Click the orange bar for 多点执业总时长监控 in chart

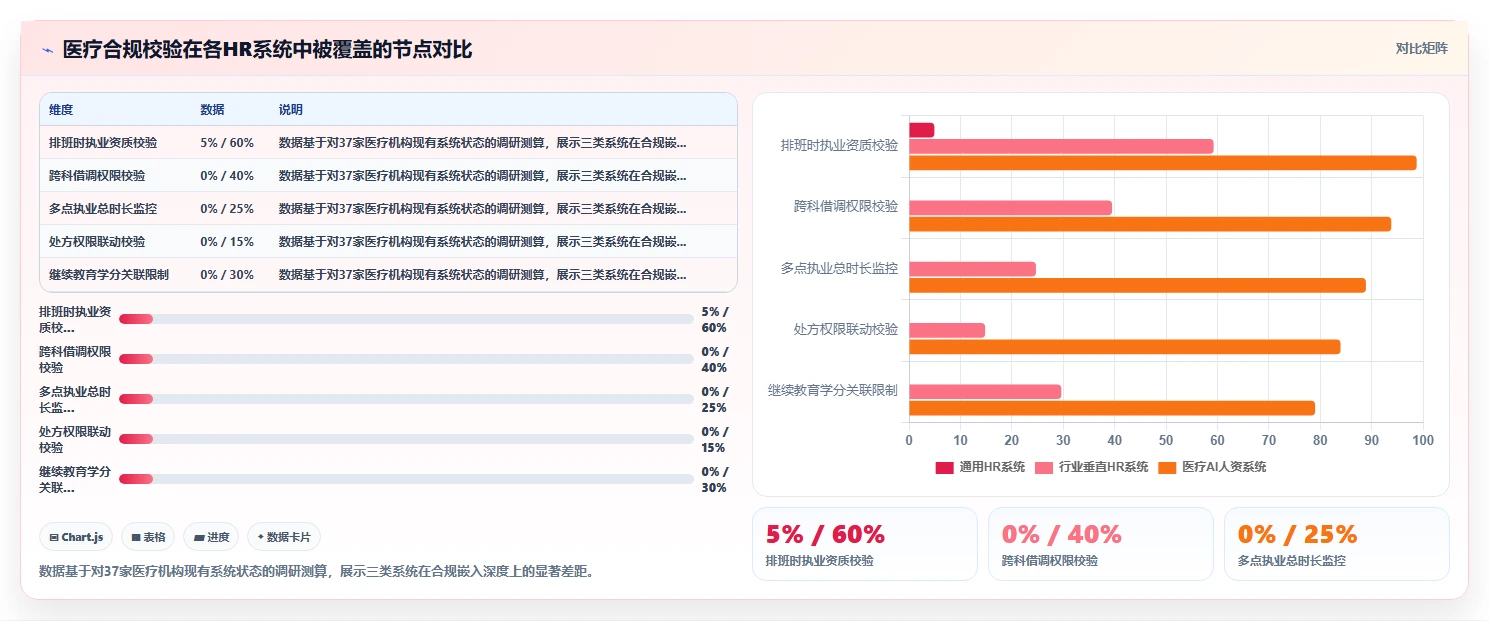click(x=1137, y=285)
